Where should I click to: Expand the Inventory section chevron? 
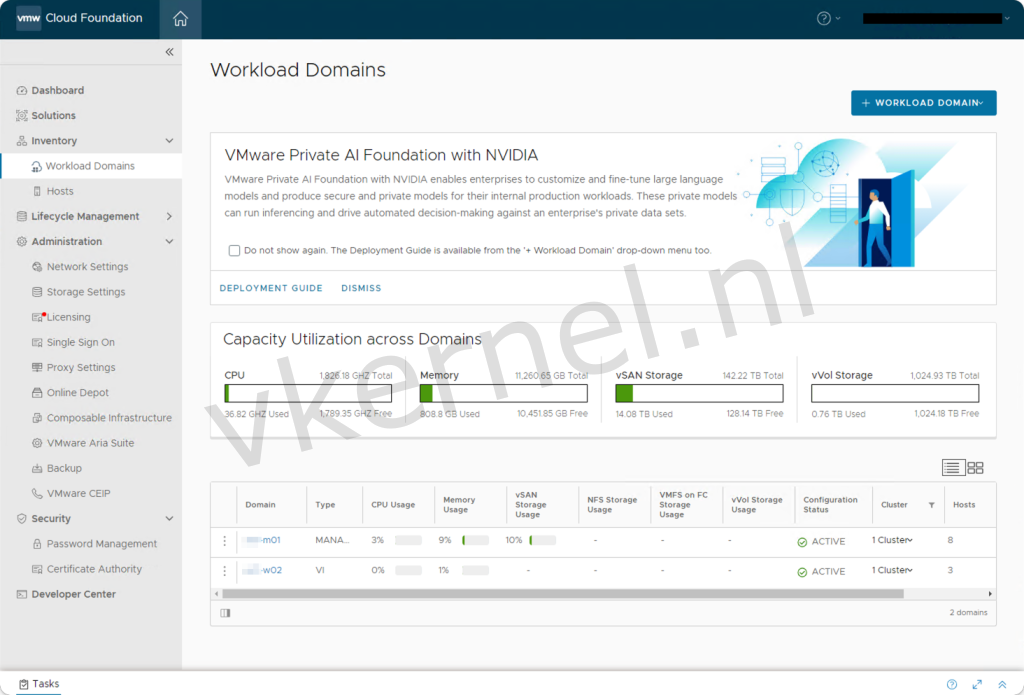click(x=169, y=140)
